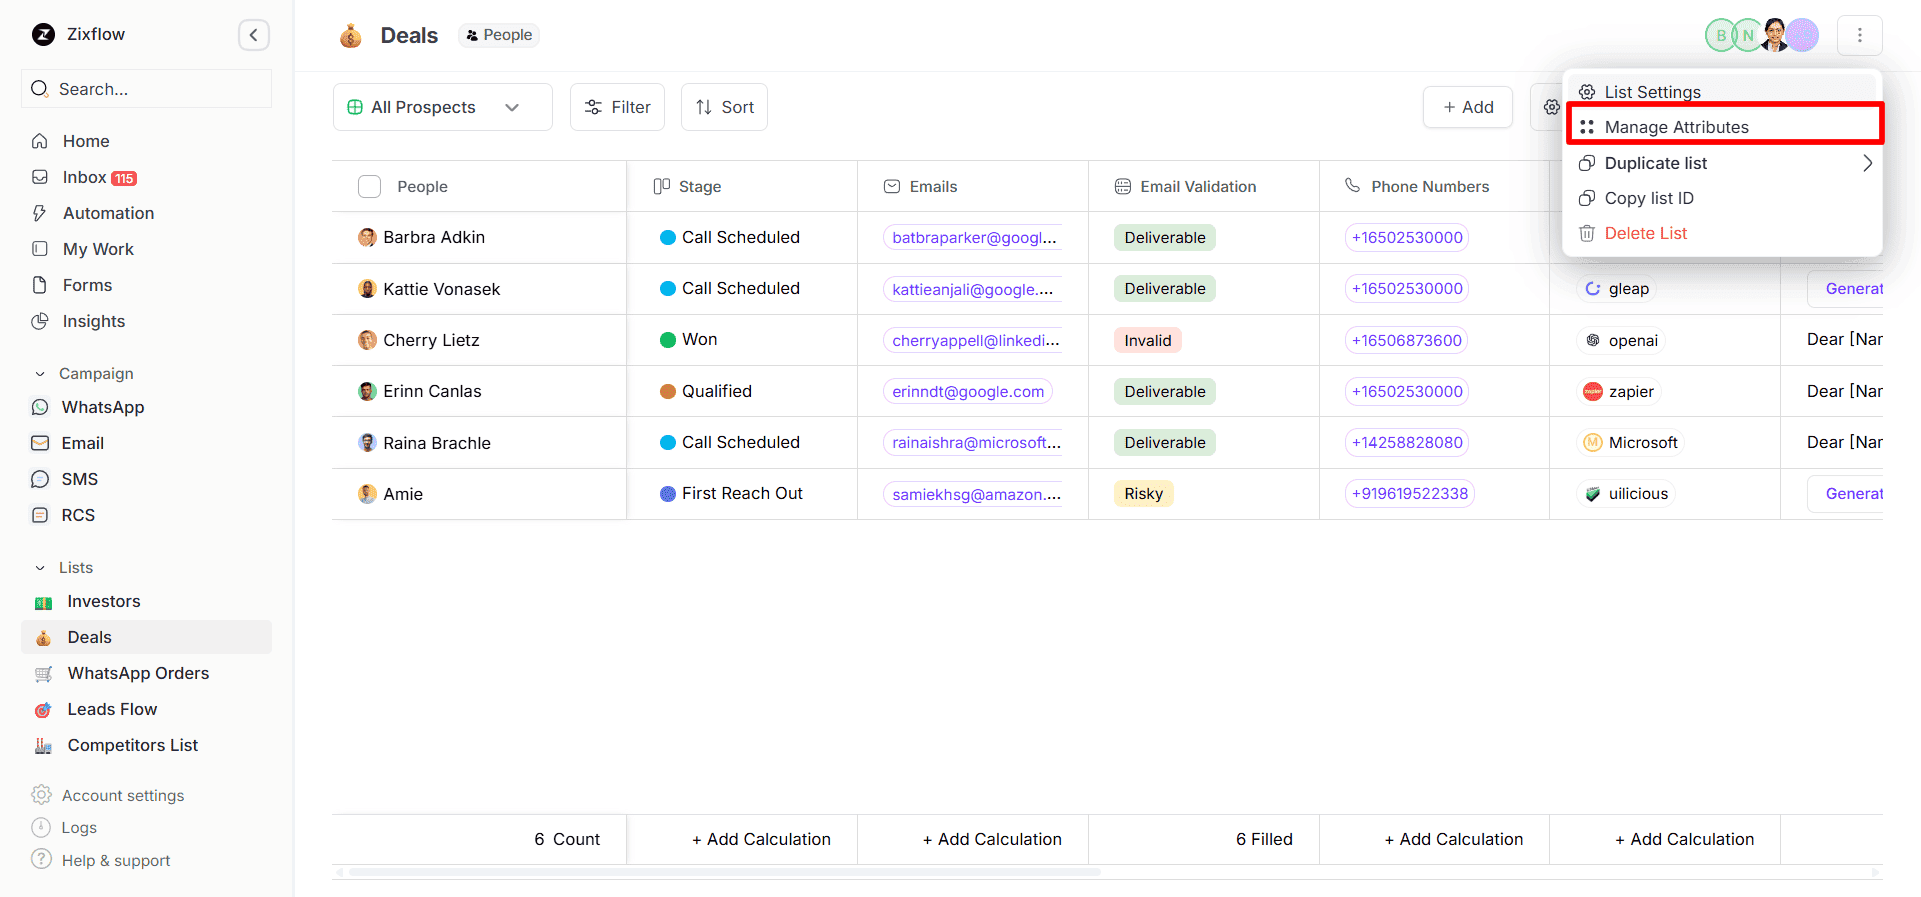Image resolution: width=1921 pixels, height=897 pixels.
Task: Click phone number +14258828080
Action: click(x=1407, y=442)
